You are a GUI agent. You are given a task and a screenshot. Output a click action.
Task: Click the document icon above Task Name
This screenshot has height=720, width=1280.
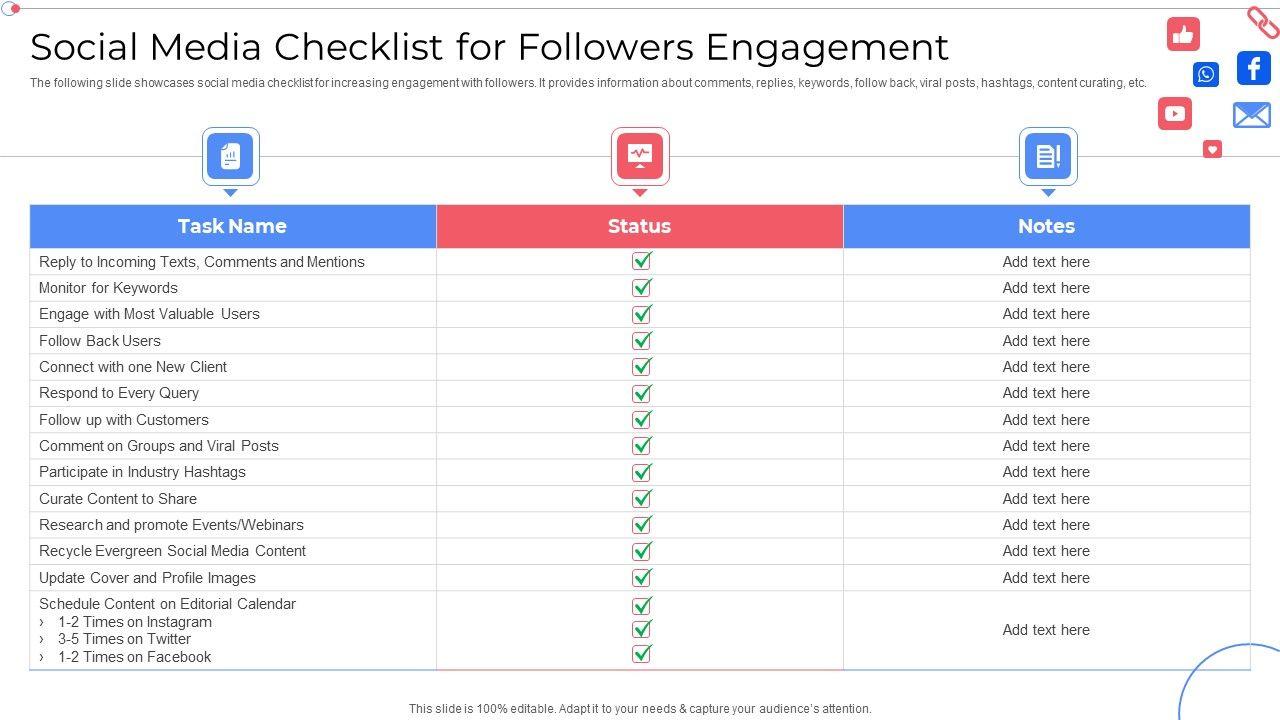231,156
